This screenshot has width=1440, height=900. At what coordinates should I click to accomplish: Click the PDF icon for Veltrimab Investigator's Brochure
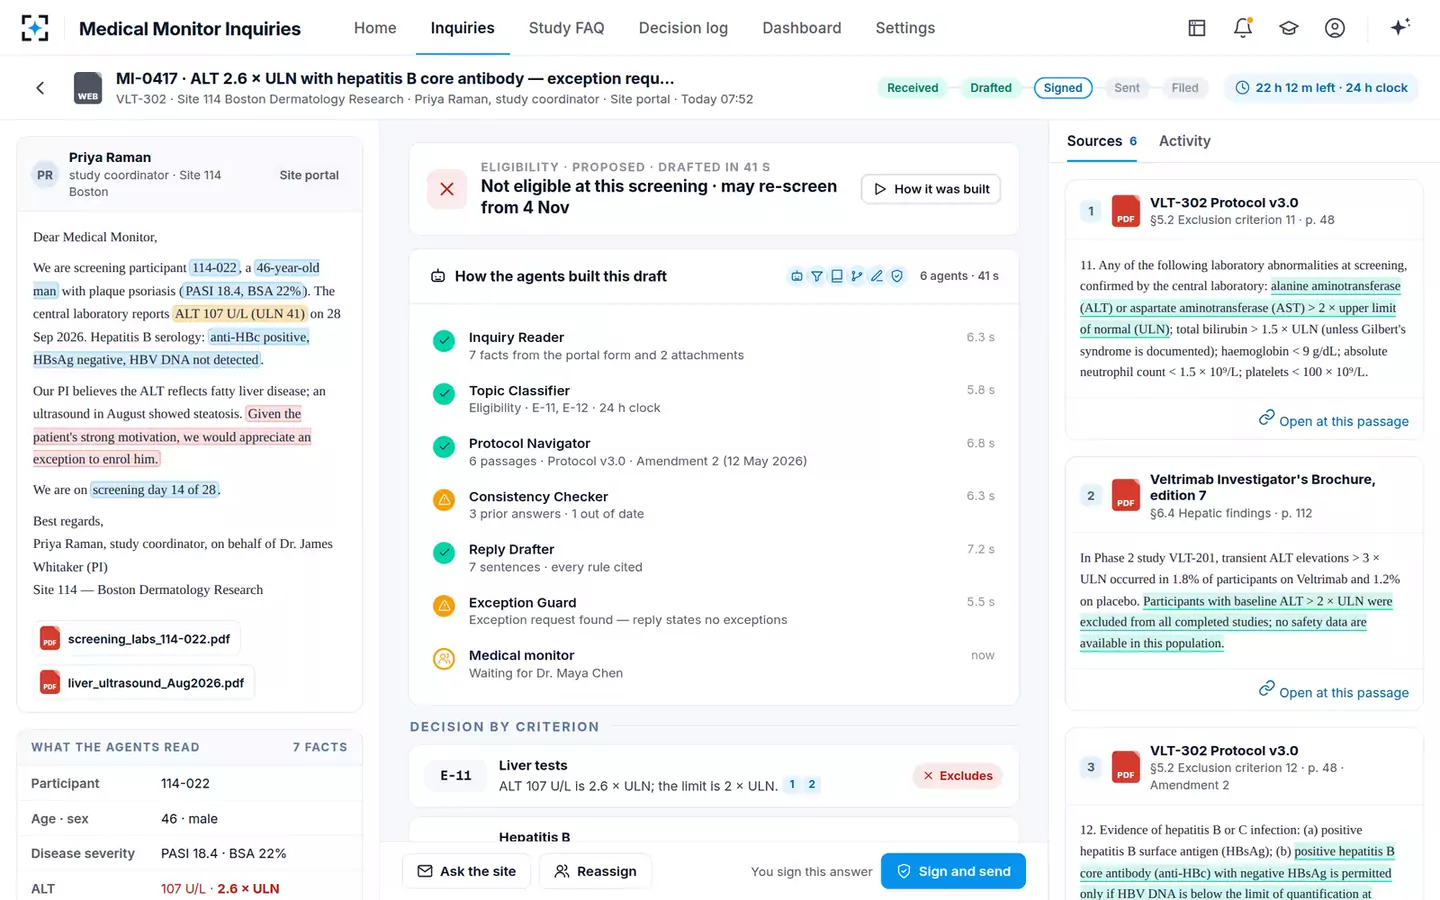point(1126,495)
